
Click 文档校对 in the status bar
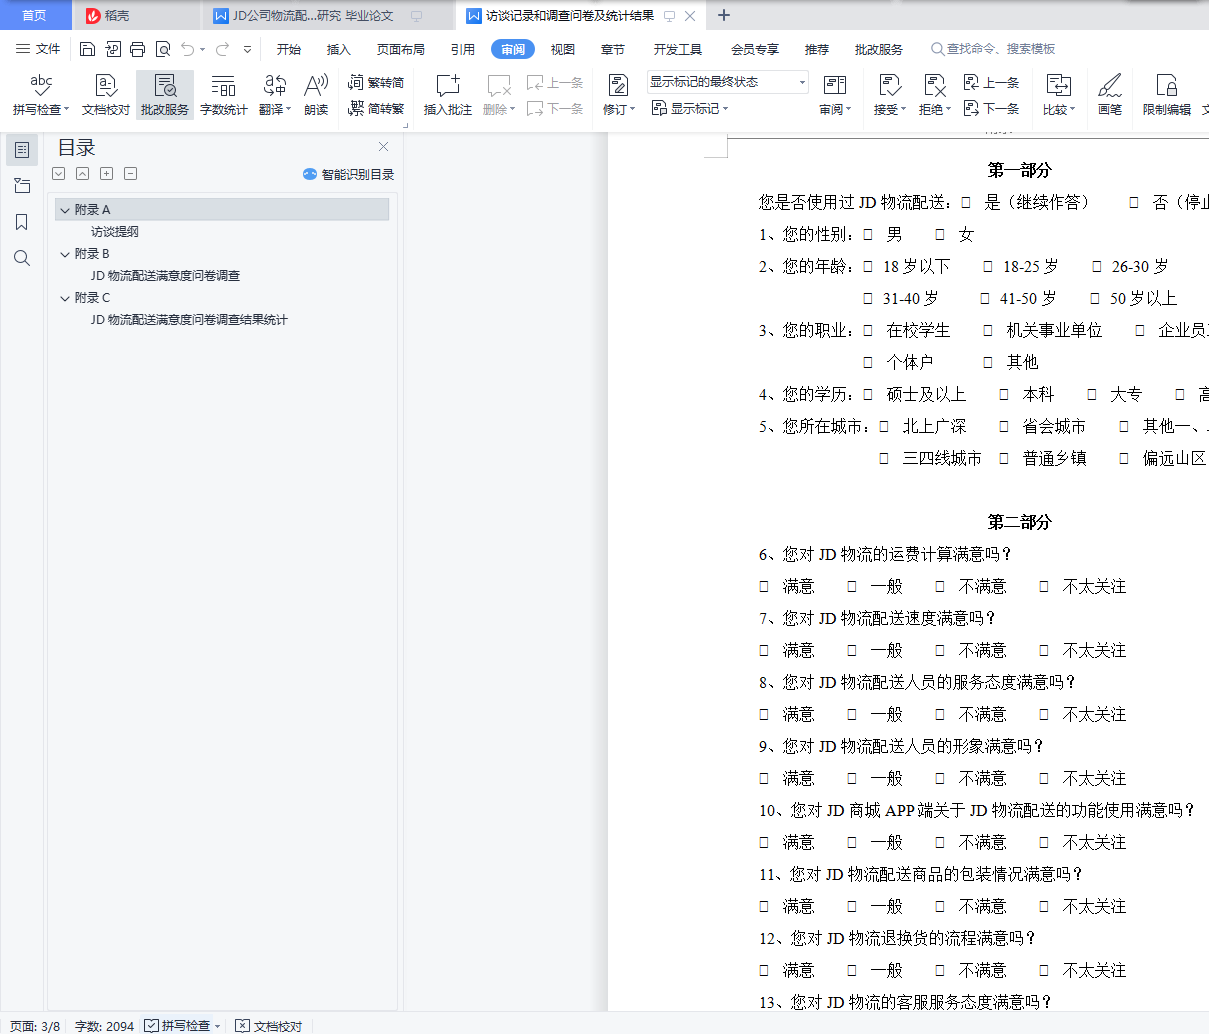(x=269, y=1026)
